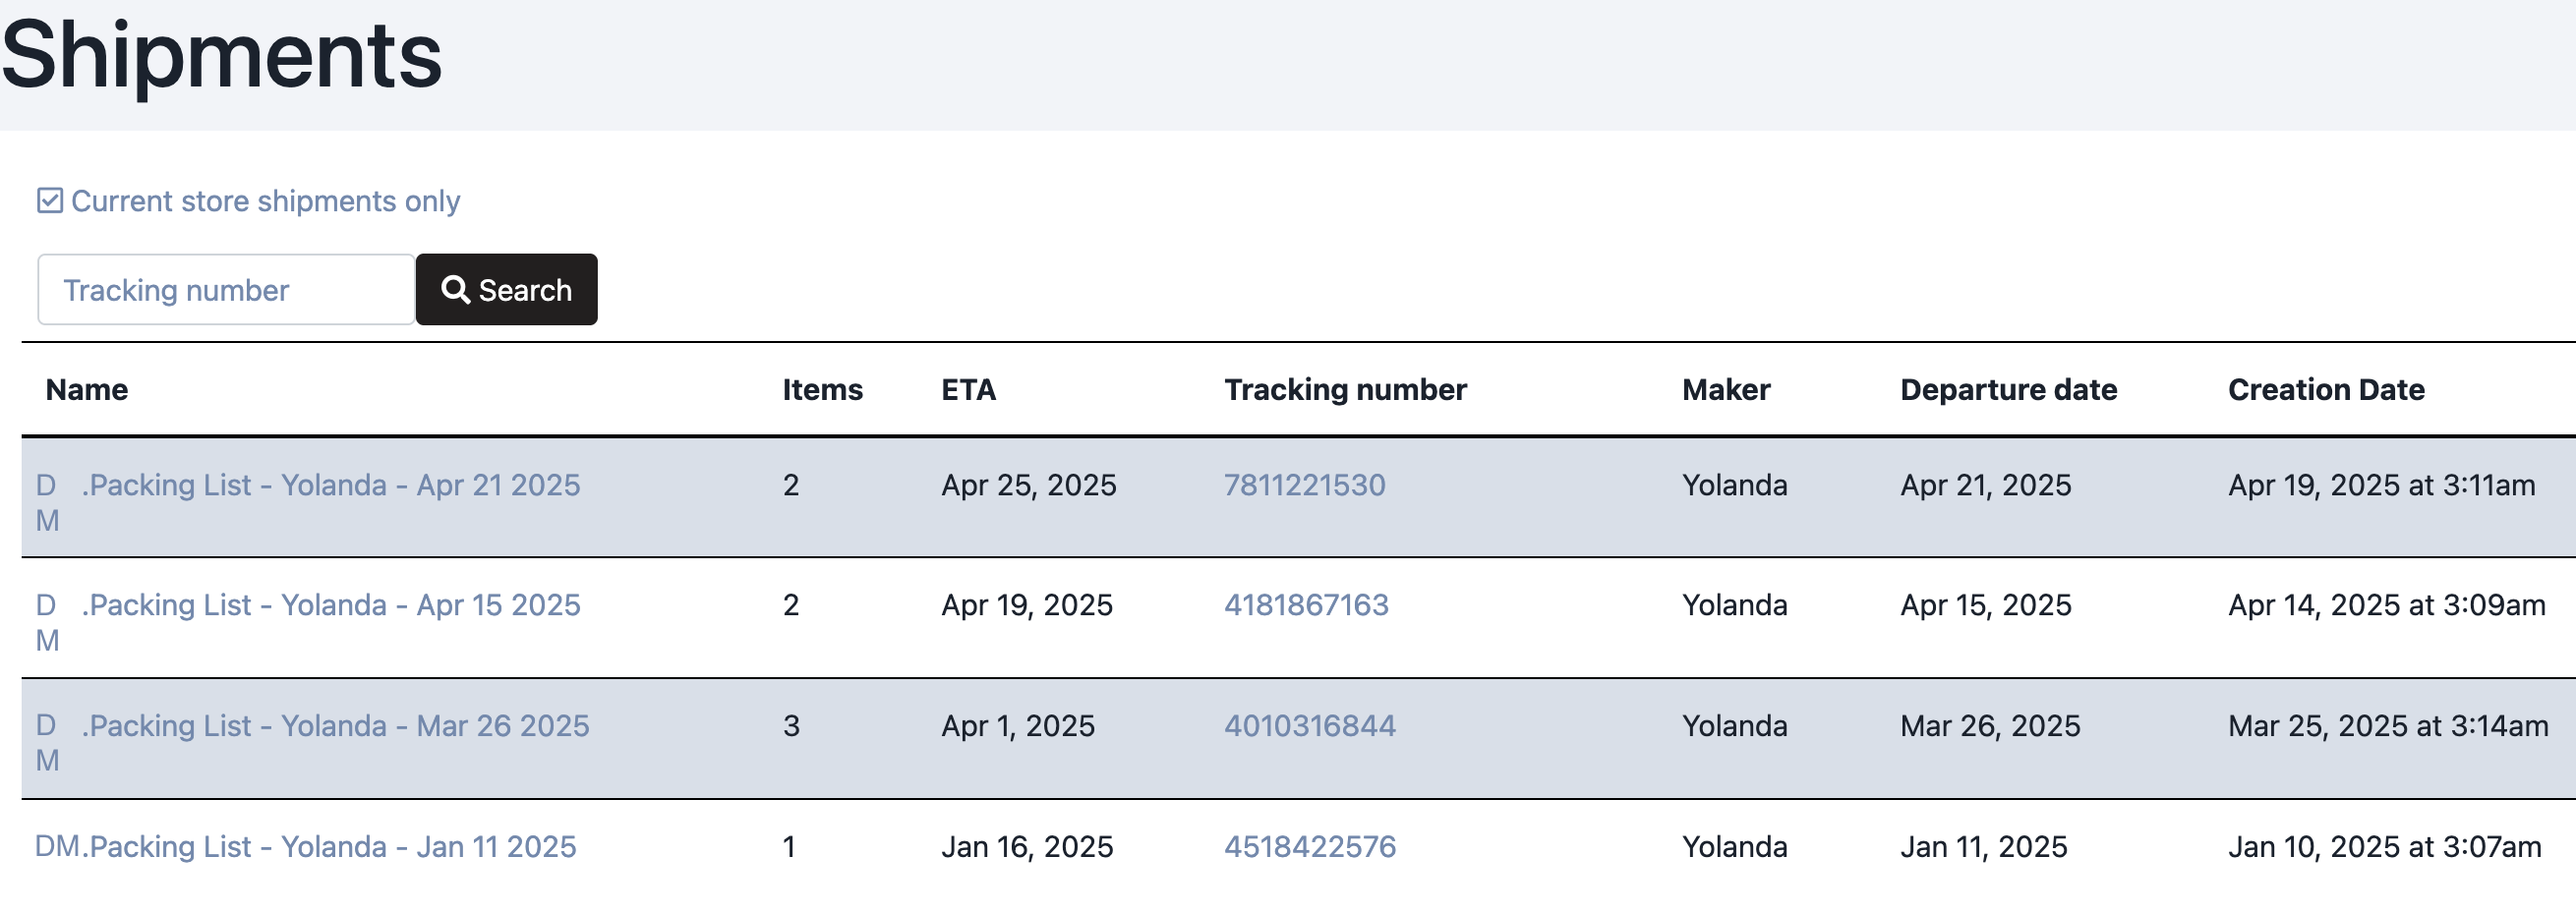Click the ETA column header
Image resolution: width=2576 pixels, height=914 pixels.
pyautogui.click(x=968, y=390)
